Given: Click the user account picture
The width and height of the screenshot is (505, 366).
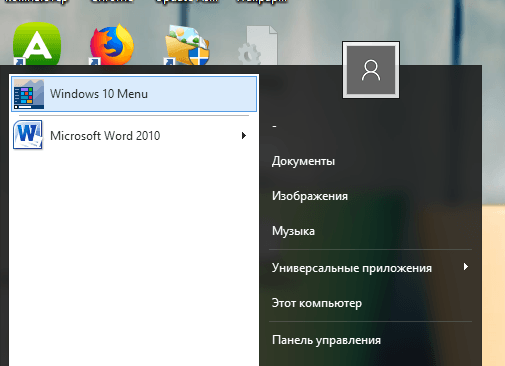Looking at the screenshot, I should (x=371, y=70).
